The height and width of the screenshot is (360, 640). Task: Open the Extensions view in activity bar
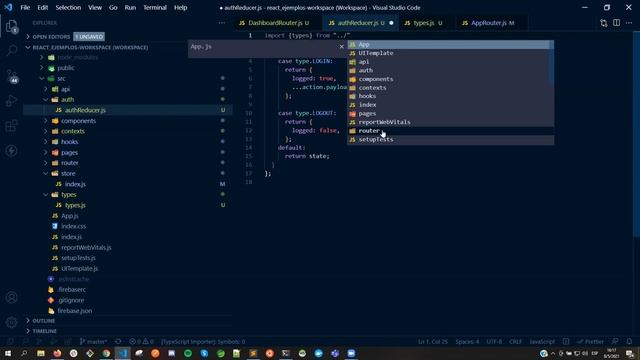12,126
